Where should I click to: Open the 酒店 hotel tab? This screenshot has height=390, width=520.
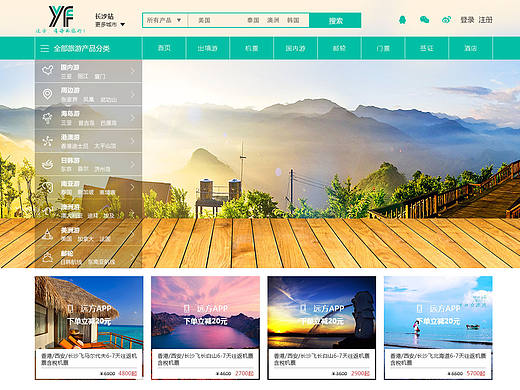(471, 48)
